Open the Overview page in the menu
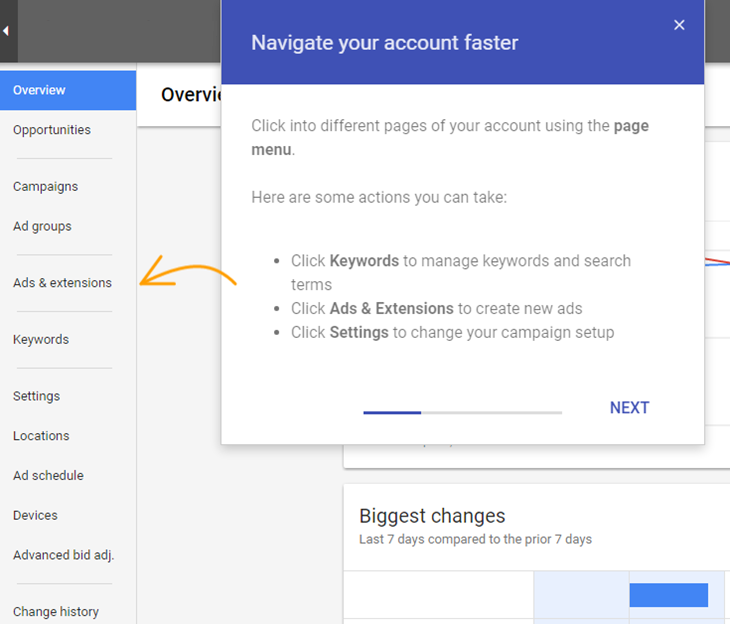The width and height of the screenshot is (730, 624). (x=68, y=90)
